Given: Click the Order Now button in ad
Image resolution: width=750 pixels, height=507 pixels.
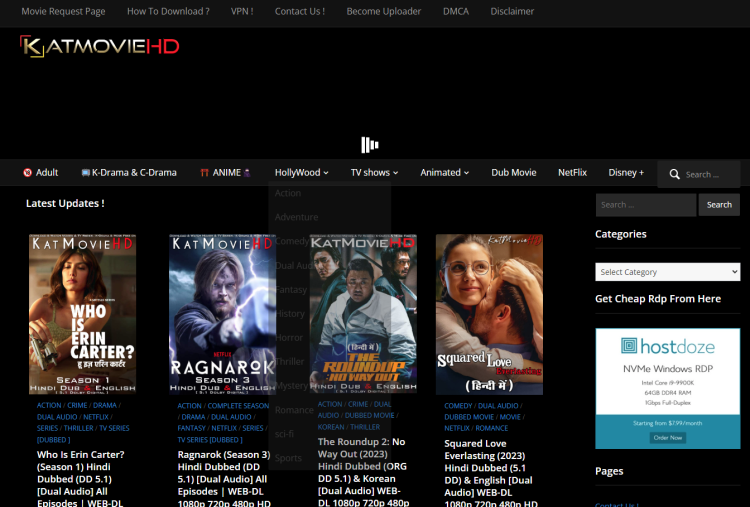Looking at the screenshot, I should (x=667, y=437).
